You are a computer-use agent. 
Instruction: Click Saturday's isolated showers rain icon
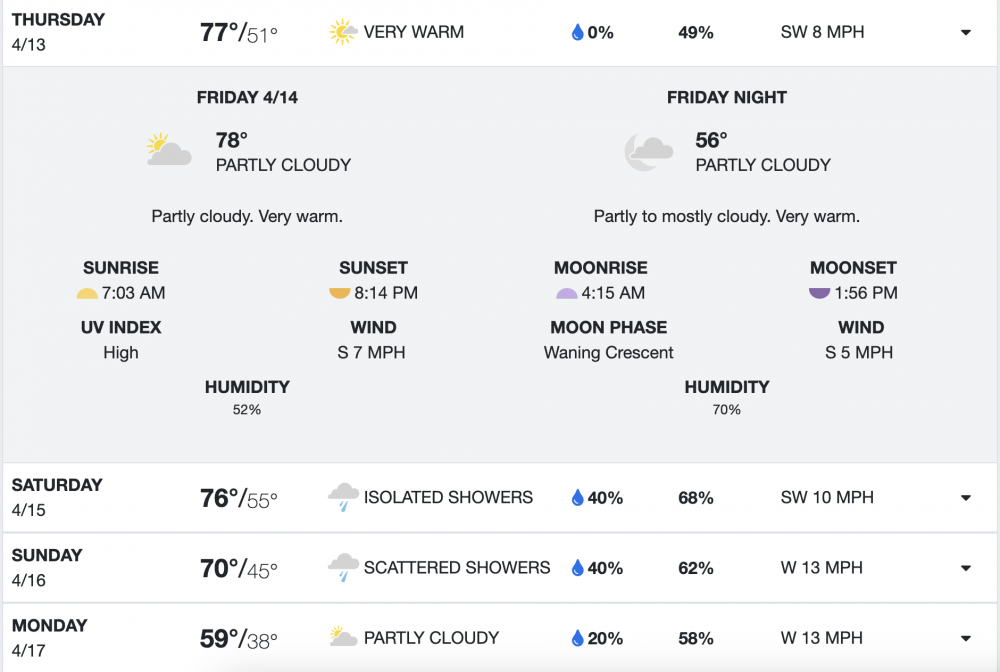click(343, 498)
